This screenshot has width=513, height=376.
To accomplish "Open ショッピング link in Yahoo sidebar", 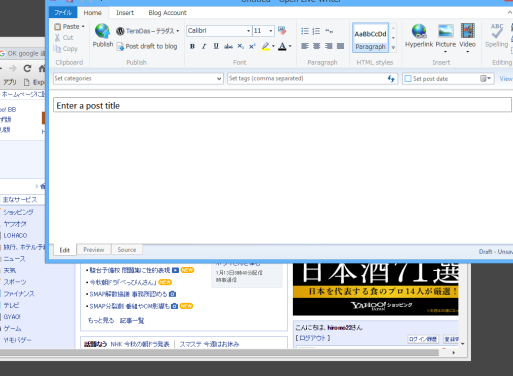I will (18, 212).
